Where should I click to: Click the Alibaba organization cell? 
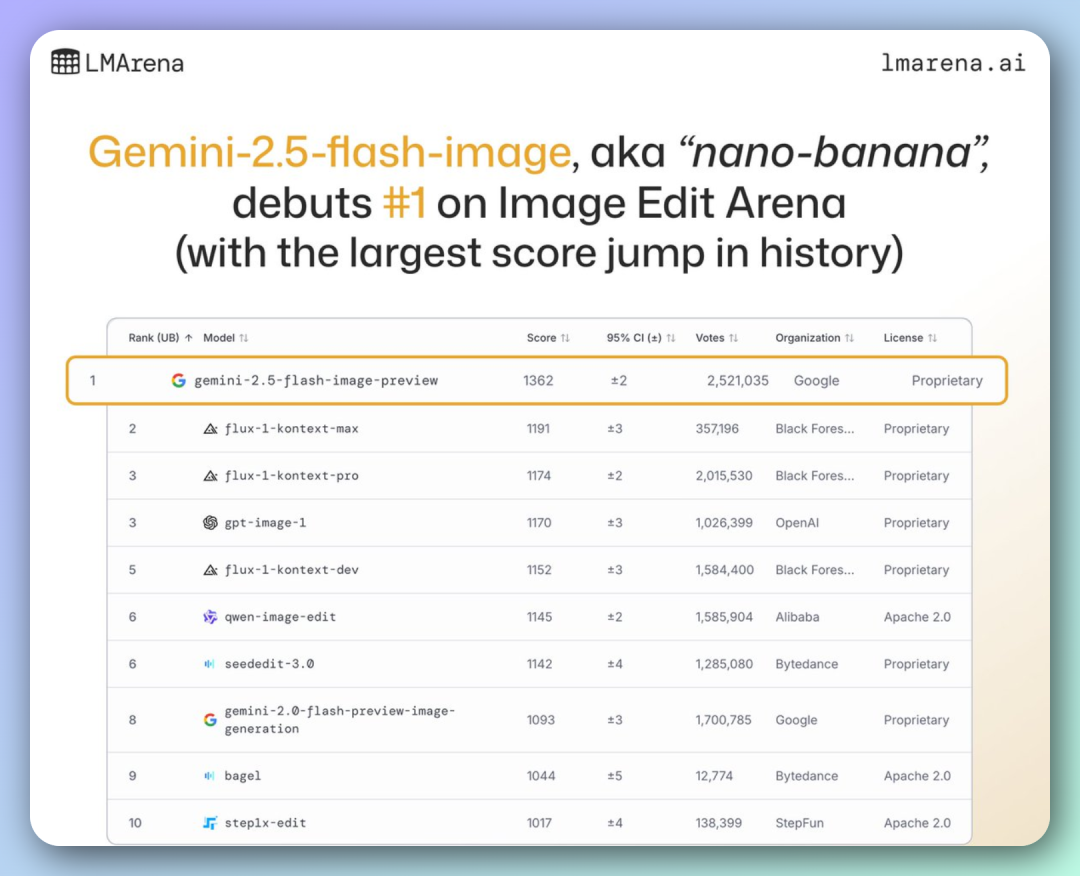(x=797, y=617)
